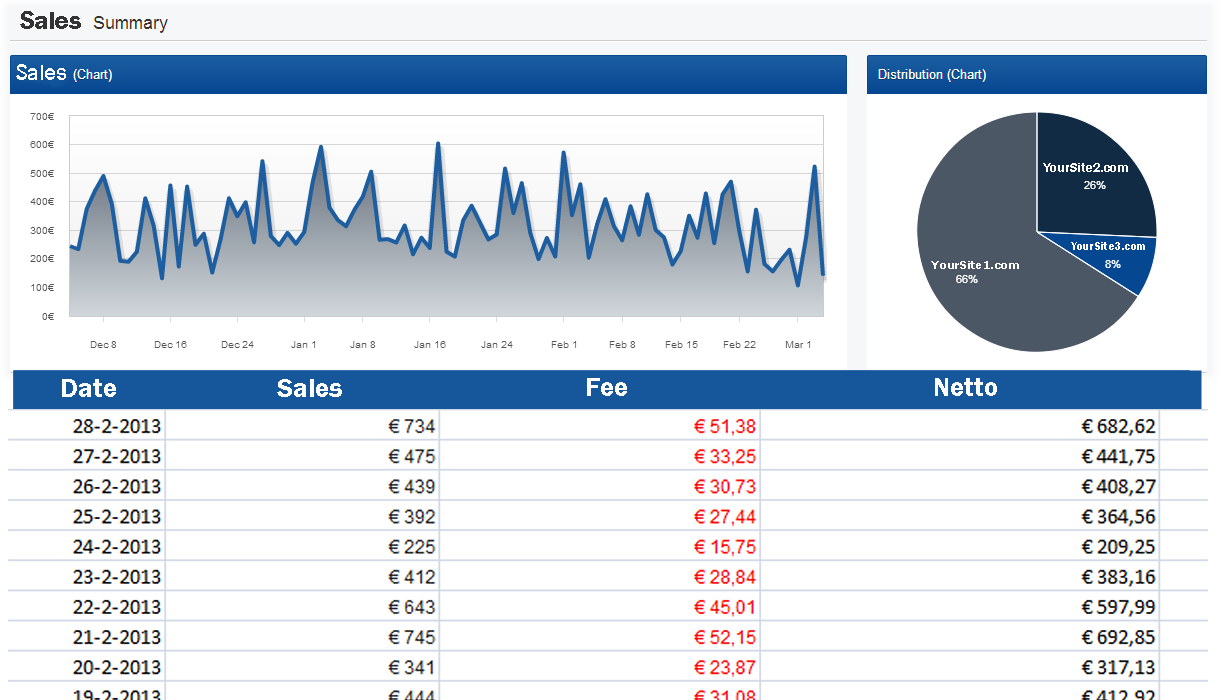Click the 700€ axis label on the chart
Screen dimensions: 1221x700
point(40,116)
